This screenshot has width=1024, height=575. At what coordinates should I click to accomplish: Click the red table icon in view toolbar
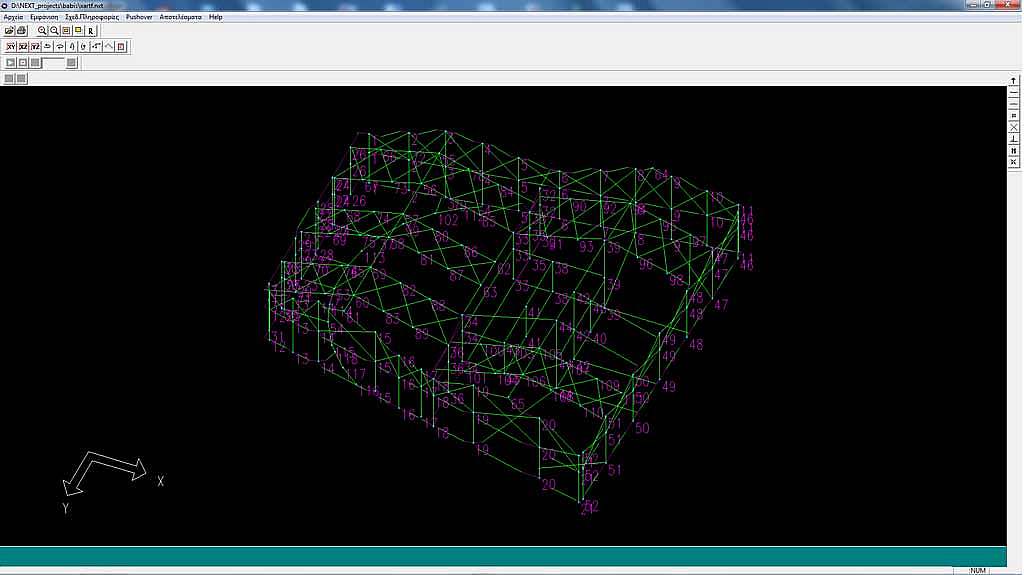[121, 47]
